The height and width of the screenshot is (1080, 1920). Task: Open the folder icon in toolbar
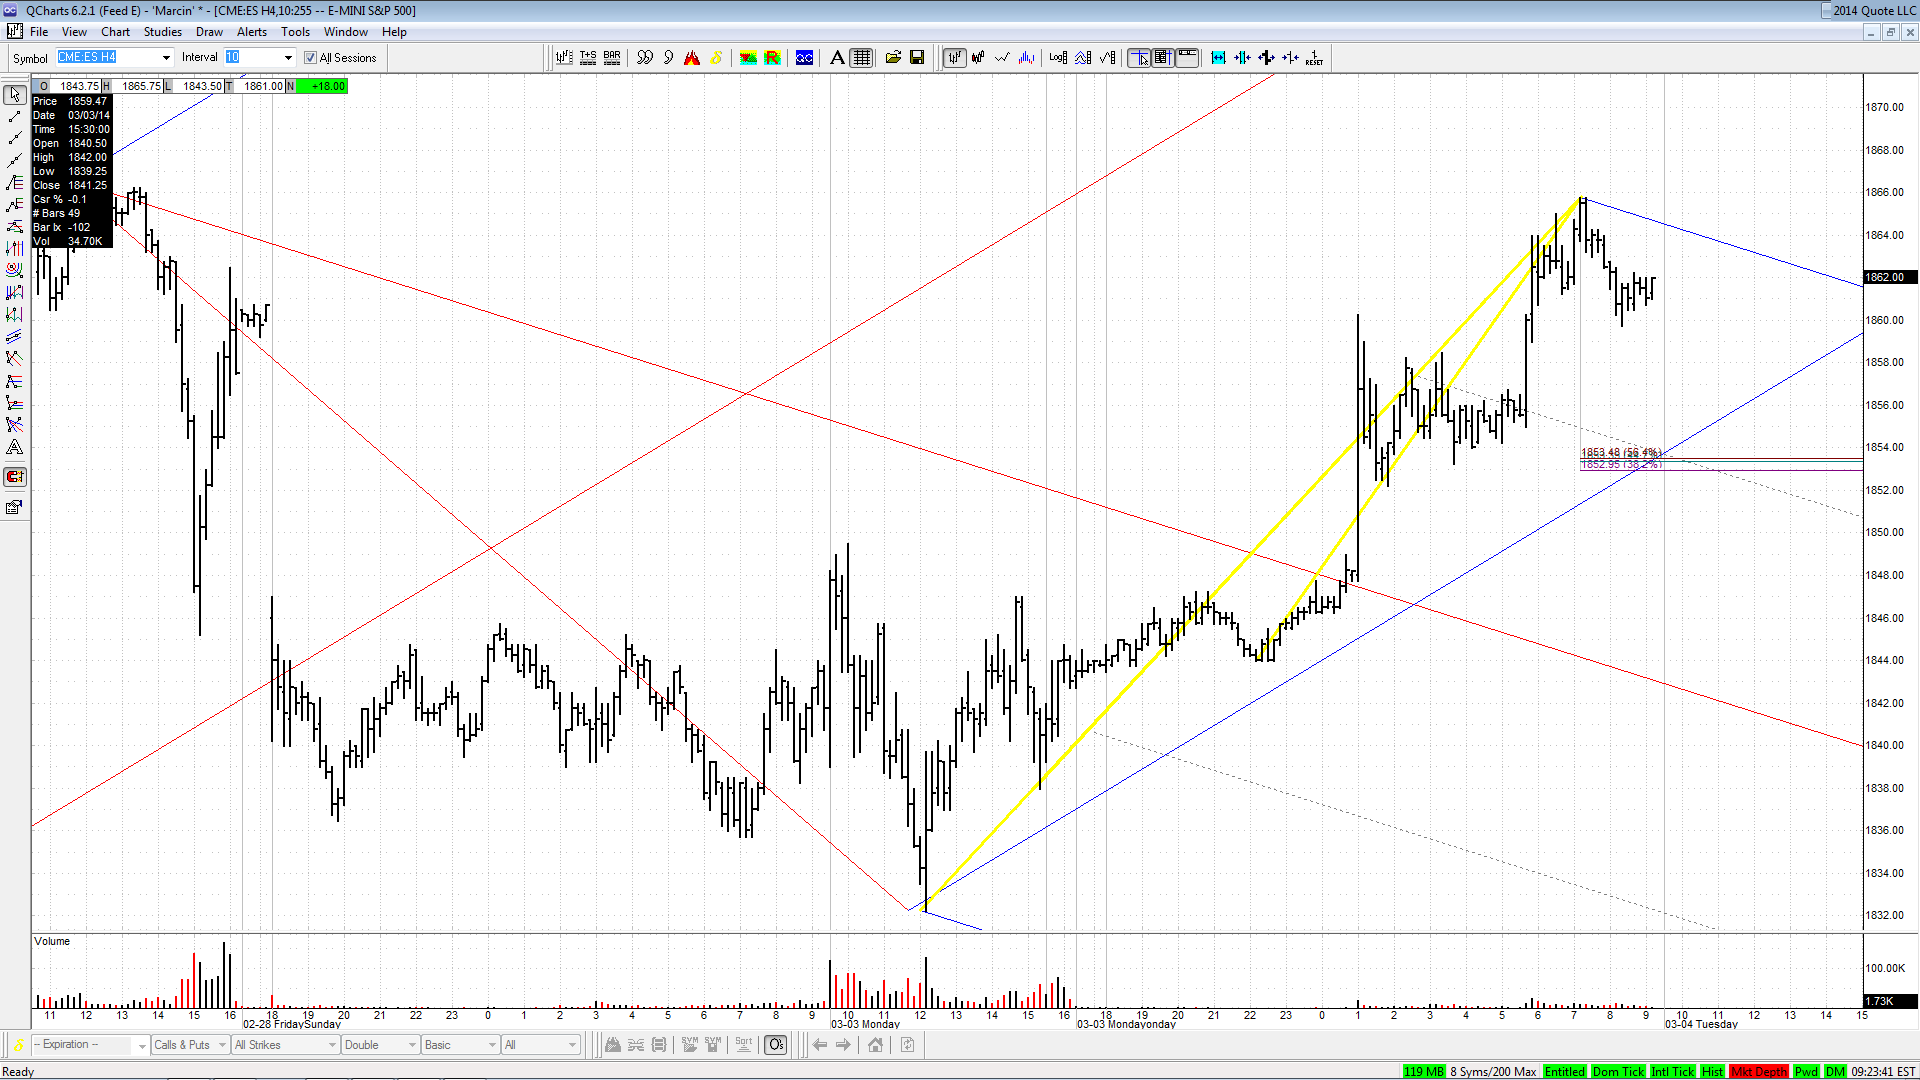[x=893, y=58]
